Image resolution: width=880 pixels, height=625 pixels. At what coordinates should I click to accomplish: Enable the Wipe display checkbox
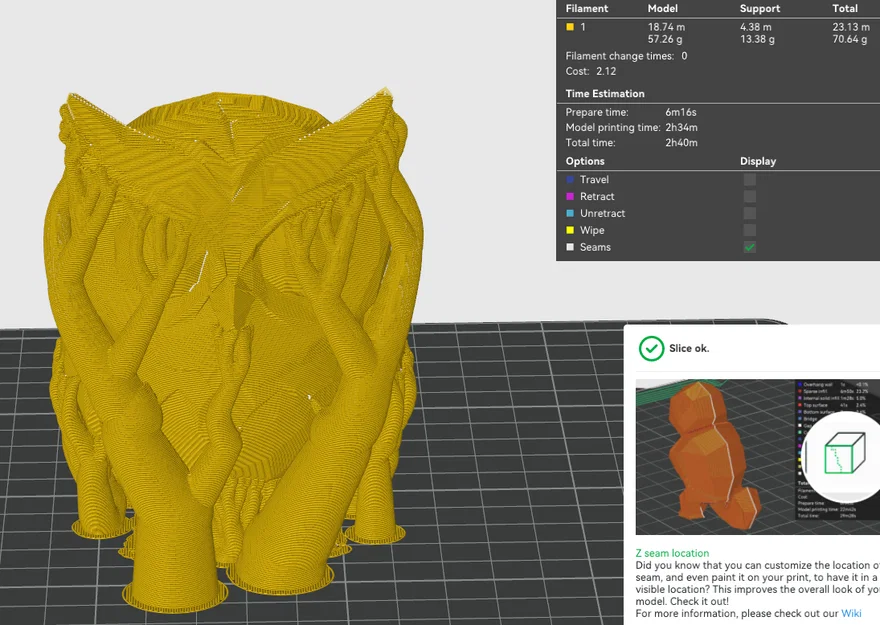pos(749,230)
